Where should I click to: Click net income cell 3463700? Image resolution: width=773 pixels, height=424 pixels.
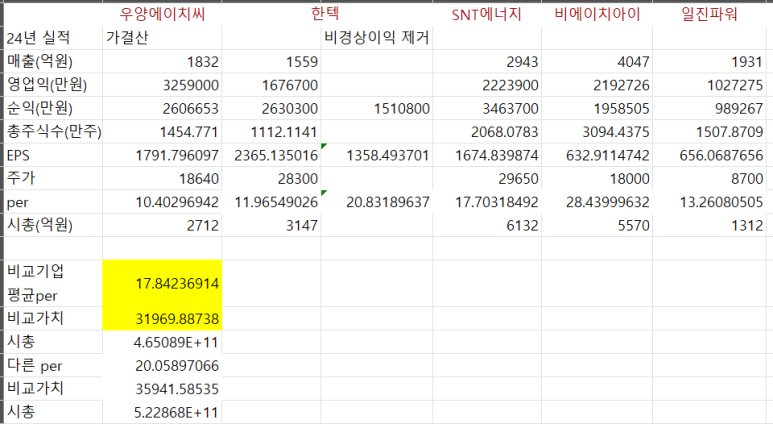(x=487, y=108)
